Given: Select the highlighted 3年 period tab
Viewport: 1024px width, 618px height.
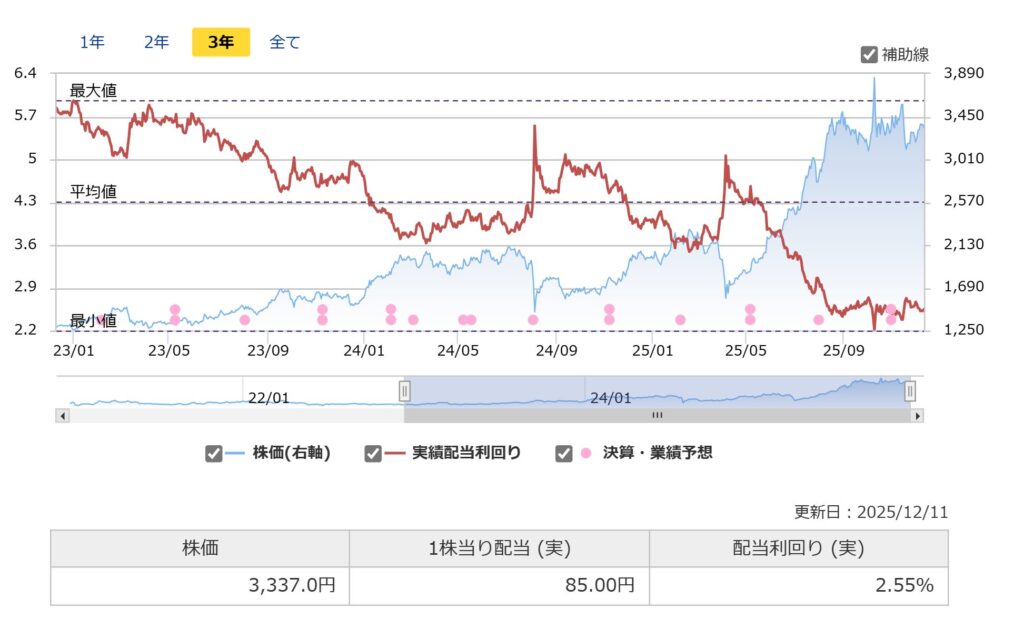Looking at the screenshot, I should (x=219, y=42).
